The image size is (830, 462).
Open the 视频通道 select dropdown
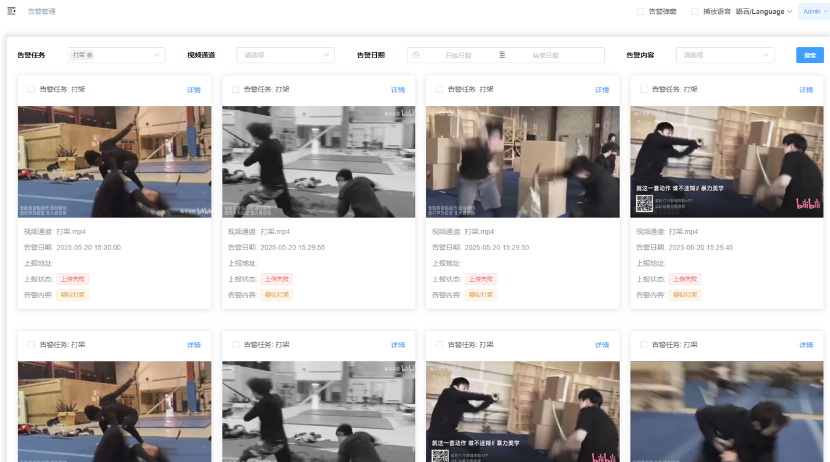click(285, 55)
